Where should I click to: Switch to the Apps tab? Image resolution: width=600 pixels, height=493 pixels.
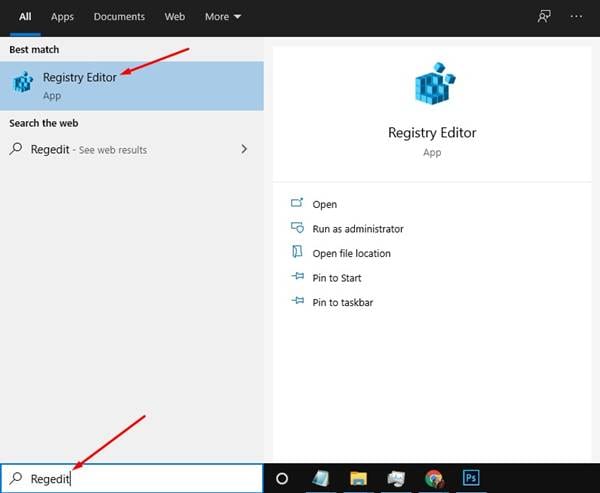point(62,17)
